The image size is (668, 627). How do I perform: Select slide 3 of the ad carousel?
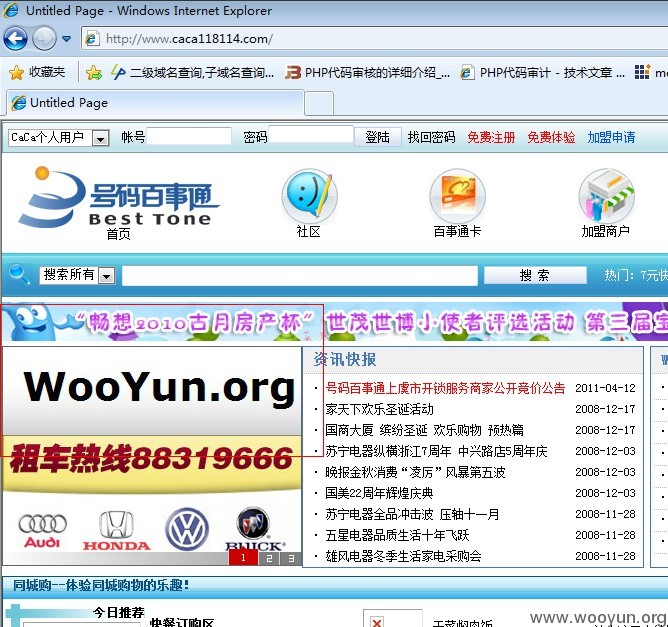(291, 558)
